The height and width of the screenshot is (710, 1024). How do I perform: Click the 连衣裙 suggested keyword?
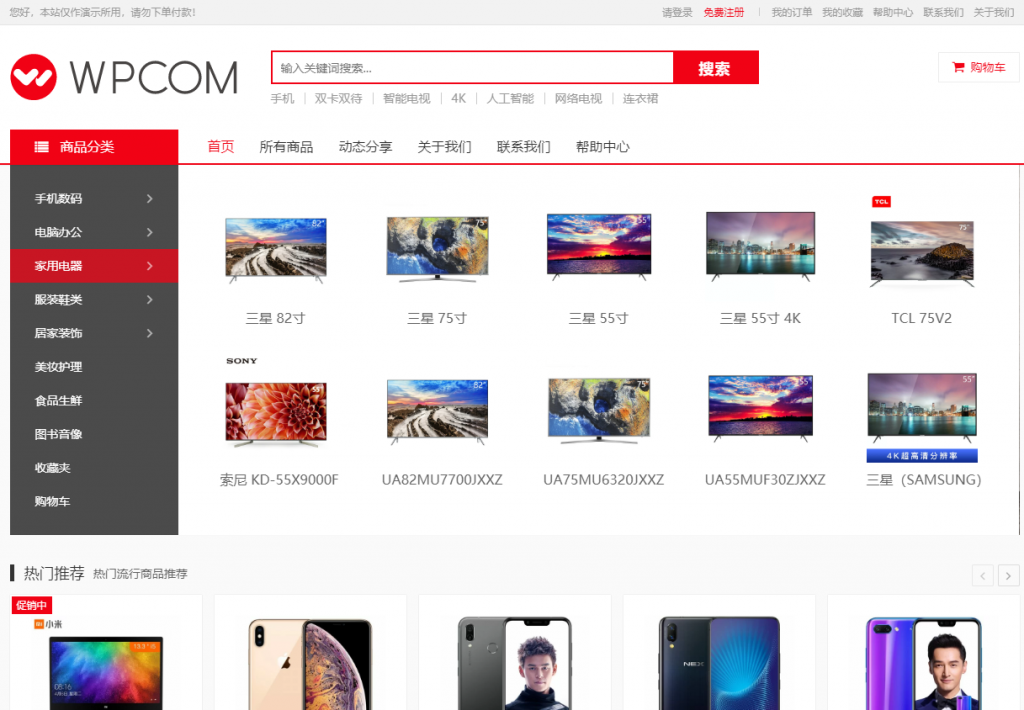[640, 99]
